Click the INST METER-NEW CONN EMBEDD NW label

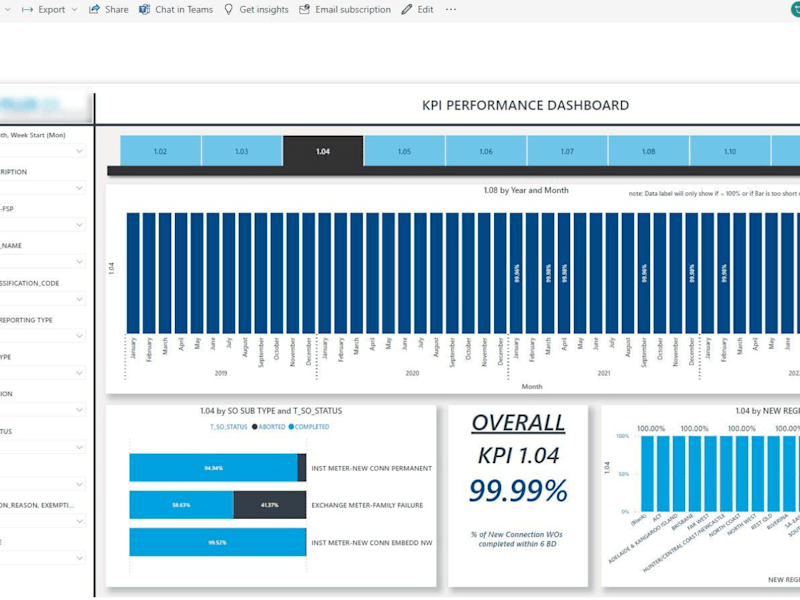[372, 543]
